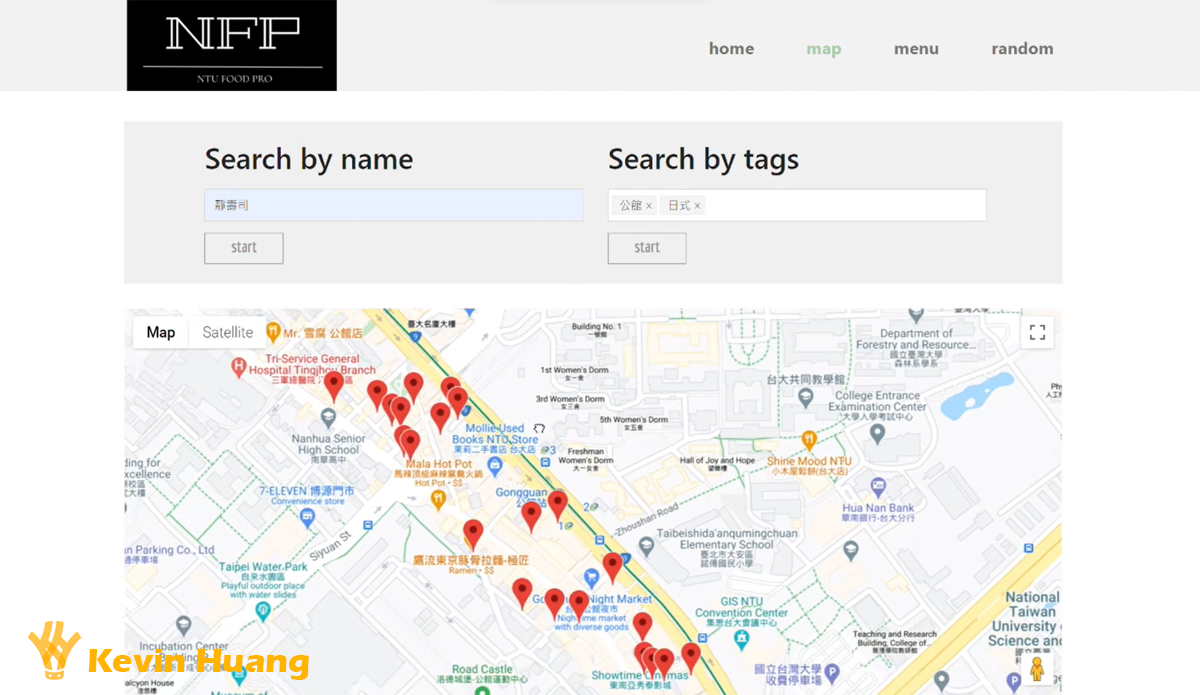Select the map navigation tab
The width and height of the screenshot is (1200, 695).
coord(823,49)
